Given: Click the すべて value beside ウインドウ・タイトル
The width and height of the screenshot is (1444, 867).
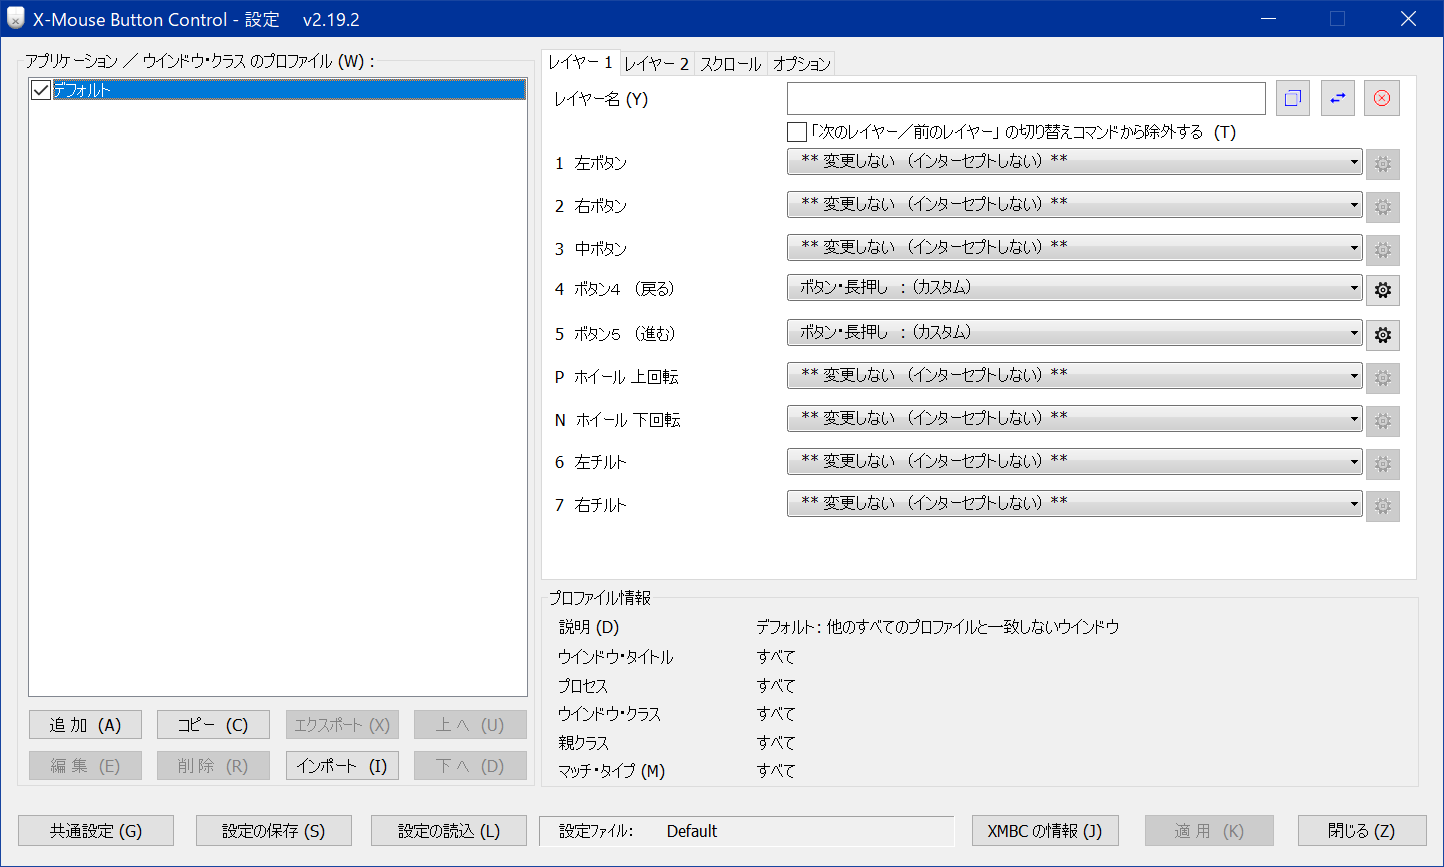Looking at the screenshot, I should click(x=776, y=657).
